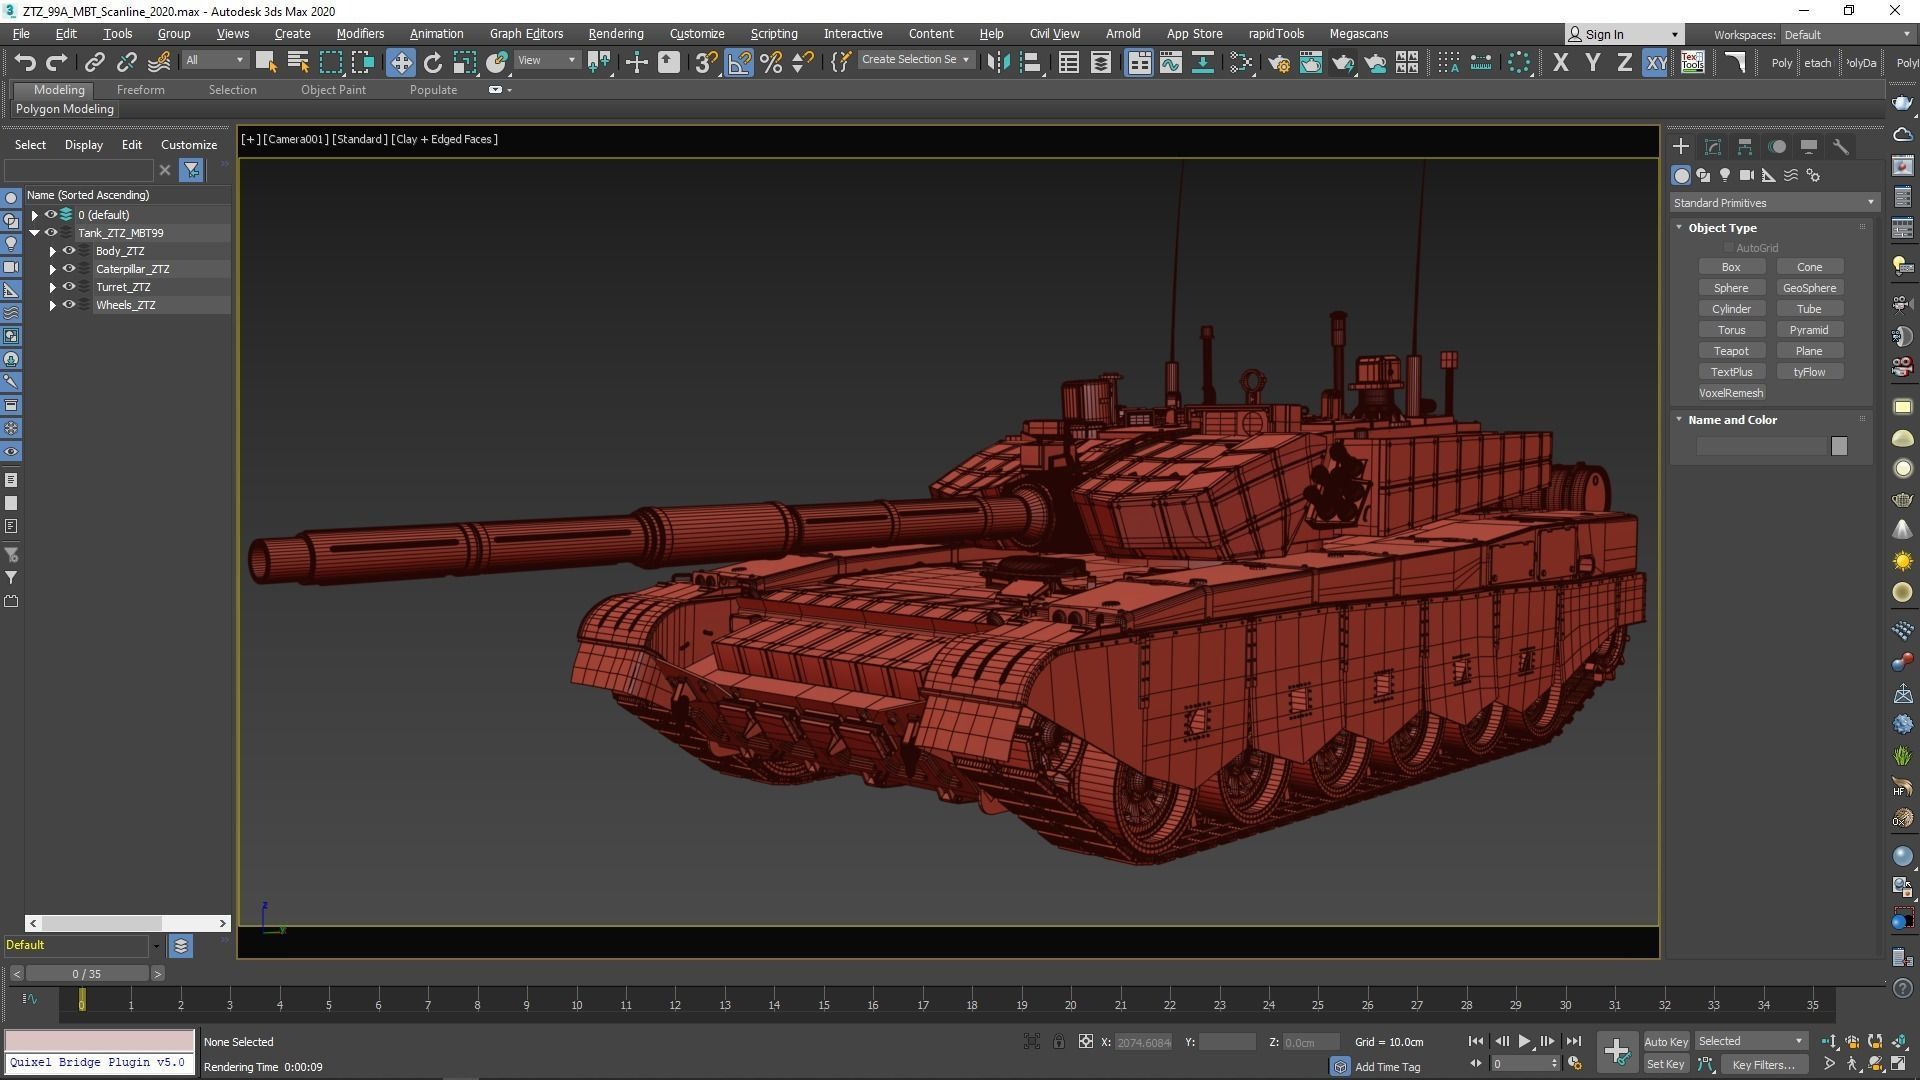The image size is (1920, 1080).
Task: Click the Undo arrow icon
Action: 24,62
